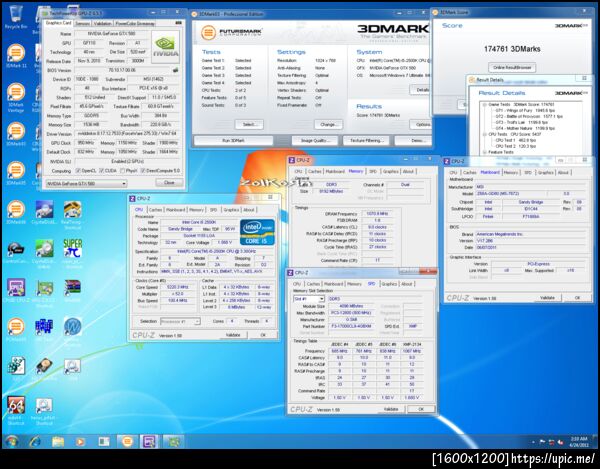Toggle the PhysX checkbox in GPU-Z
This screenshot has width=600, height=469.
pos(122,171)
